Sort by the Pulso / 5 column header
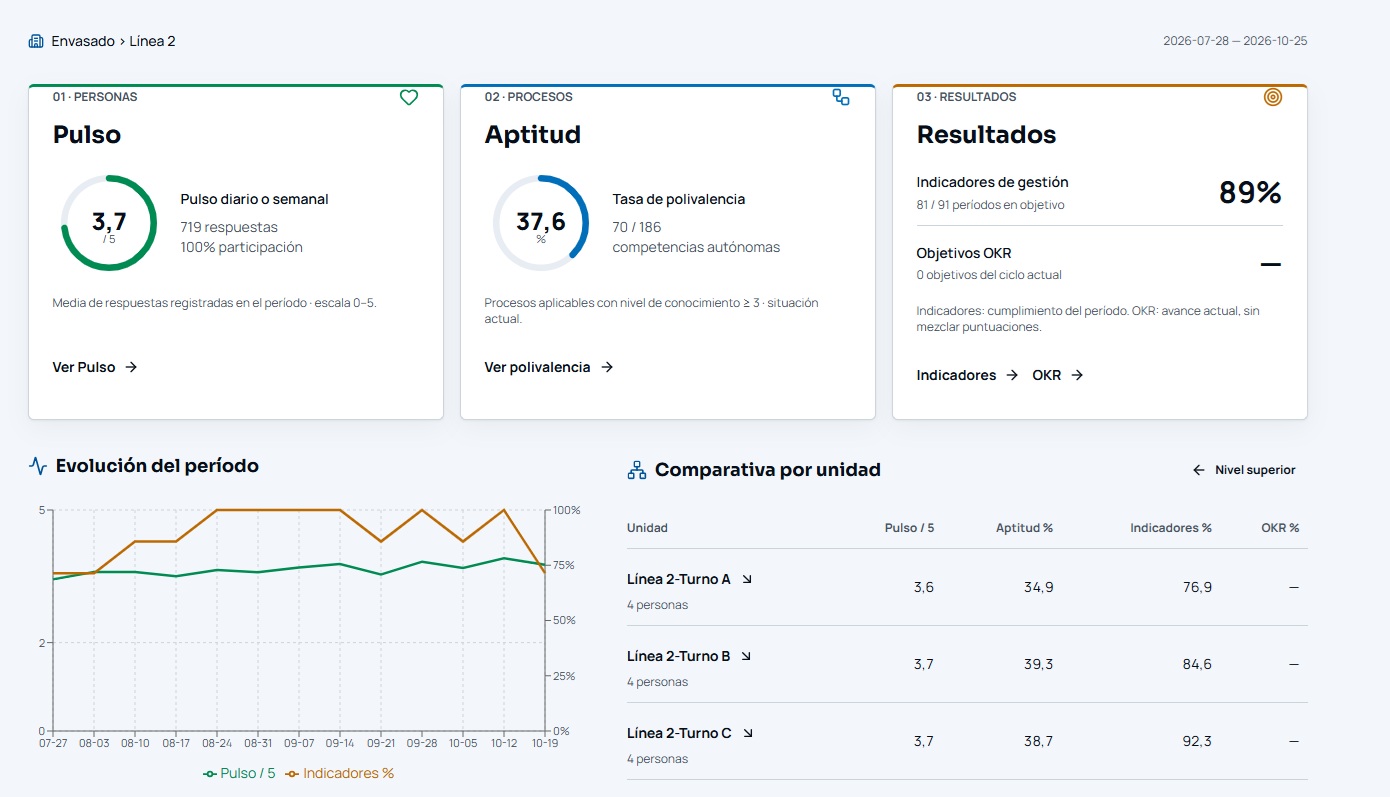This screenshot has height=797, width=1390. pyautogui.click(x=909, y=528)
